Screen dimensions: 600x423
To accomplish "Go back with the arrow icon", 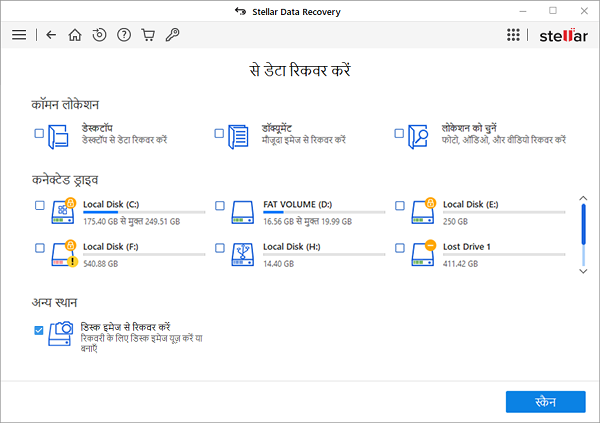I will tap(51, 35).
